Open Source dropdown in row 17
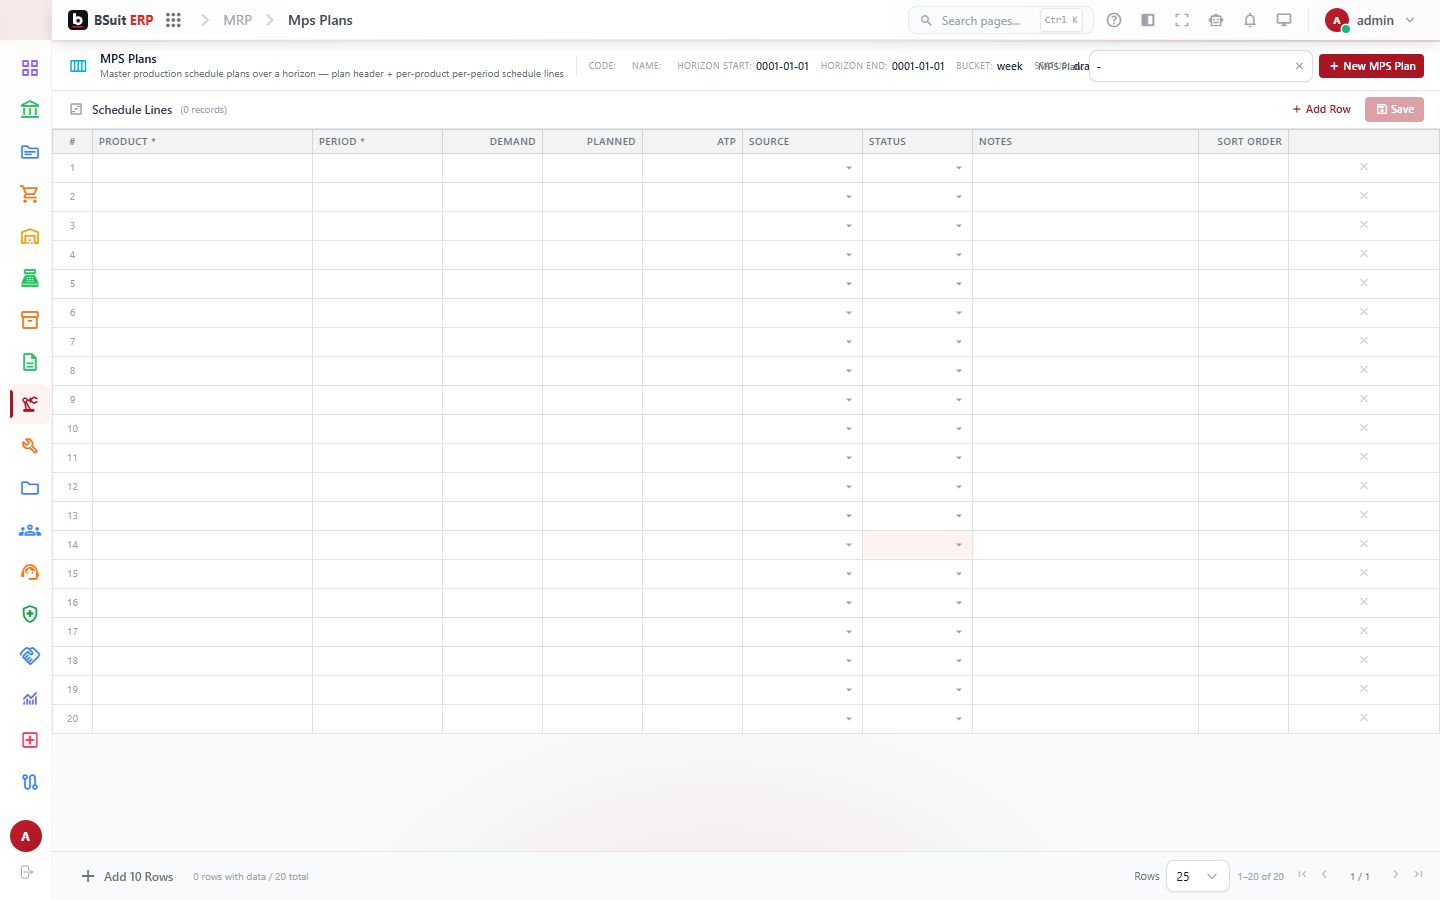Screen dimensions: 1440x900 click(x=848, y=632)
